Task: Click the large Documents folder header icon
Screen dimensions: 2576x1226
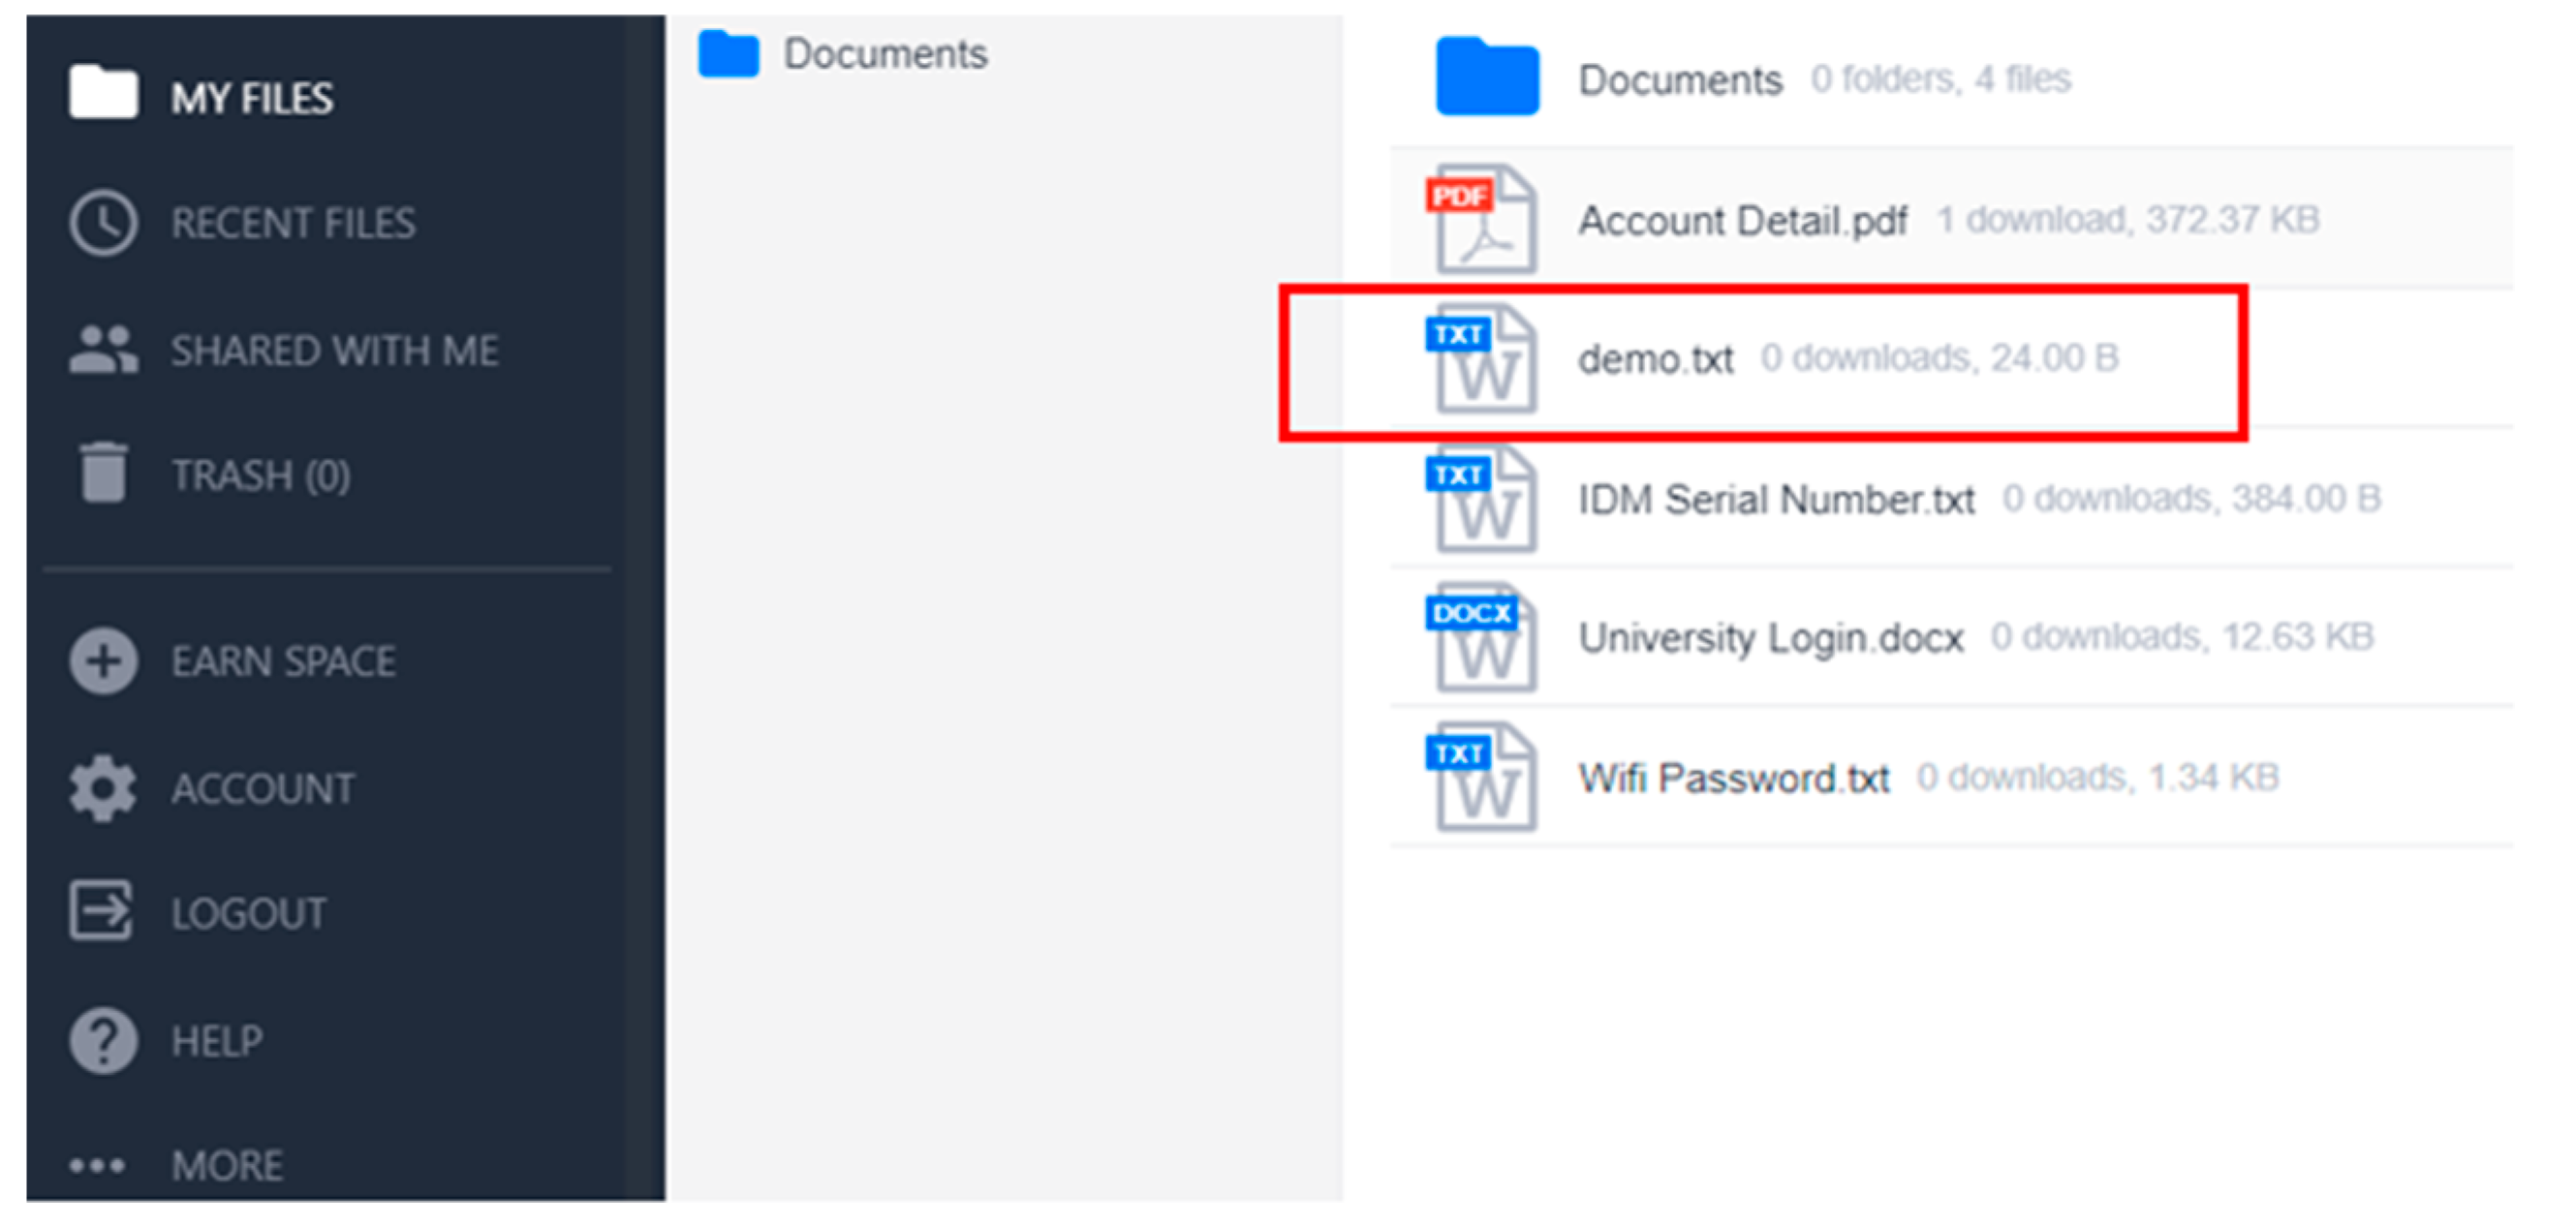Action: (x=1487, y=78)
